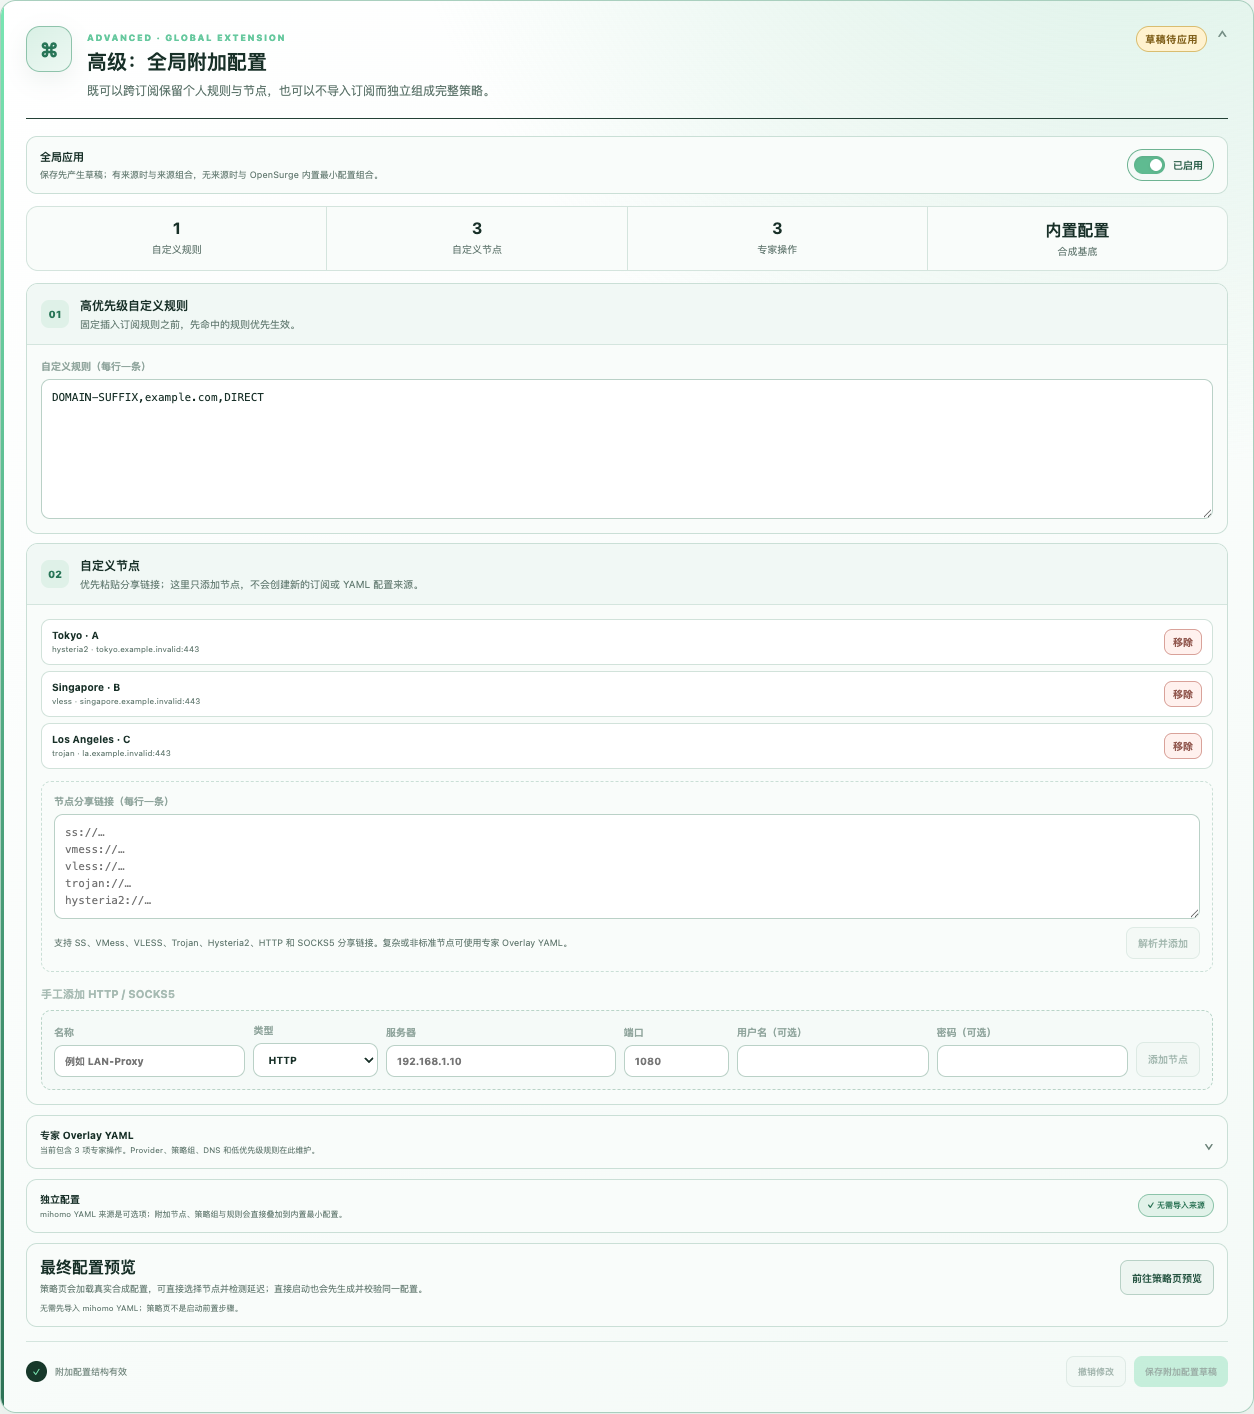Click the 附加配置结构有效 status text
This screenshot has height=1414, width=1254.
[91, 1372]
